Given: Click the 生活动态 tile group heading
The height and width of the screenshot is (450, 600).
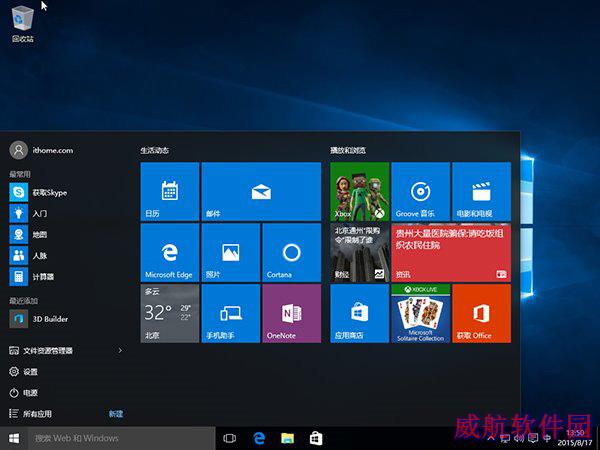Looking at the screenshot, I should click(155, 150).
